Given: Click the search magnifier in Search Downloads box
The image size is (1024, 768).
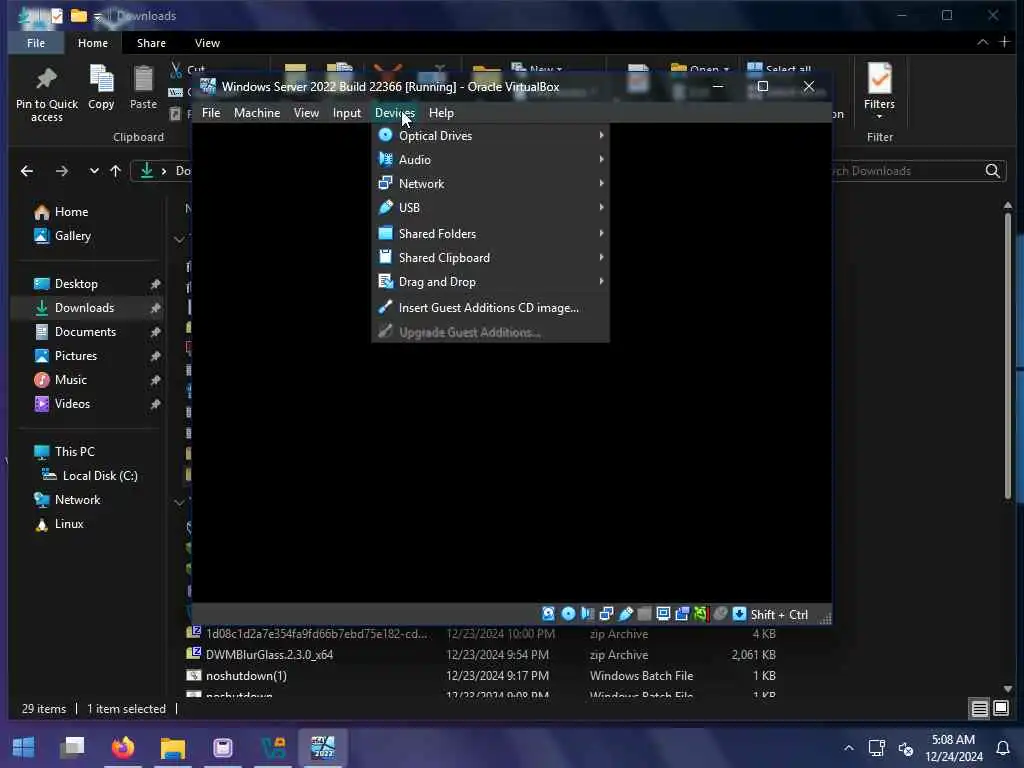Looking at the screenshot, I should tap(992, 171).
